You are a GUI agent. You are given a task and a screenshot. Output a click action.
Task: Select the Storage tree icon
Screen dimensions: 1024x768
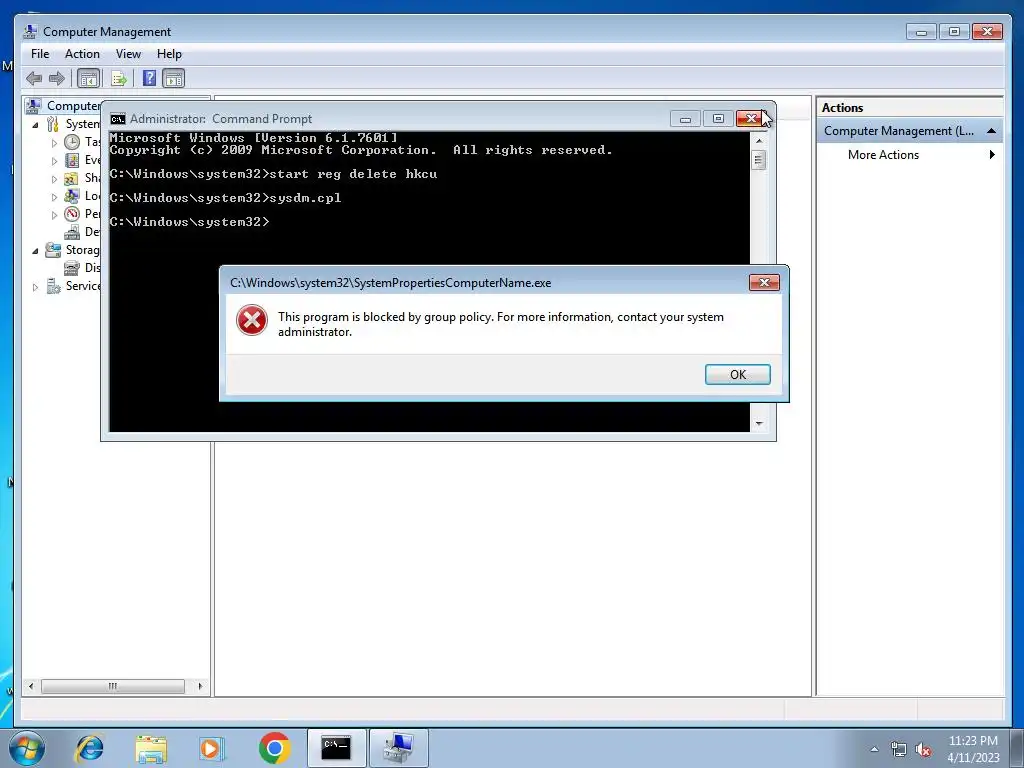tap(53, 250)
